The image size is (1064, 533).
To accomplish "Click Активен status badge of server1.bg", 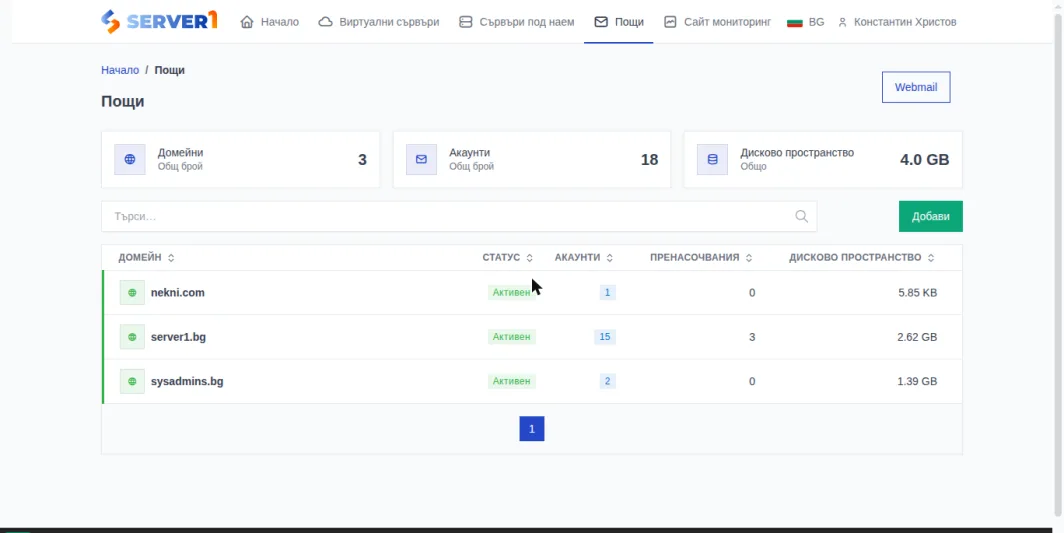I will pyautogui.click(x=512, y=337).
